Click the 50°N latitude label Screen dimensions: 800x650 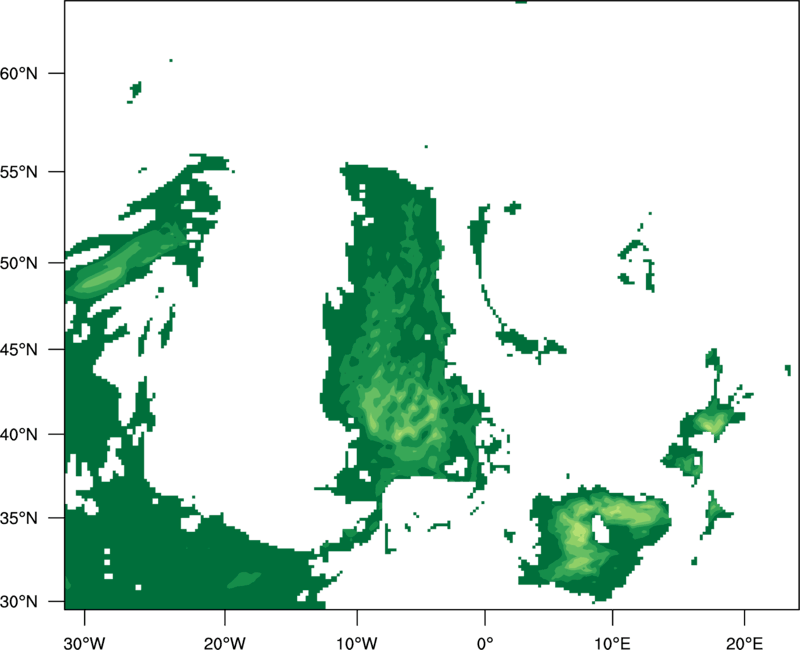[x=19, y=263]
